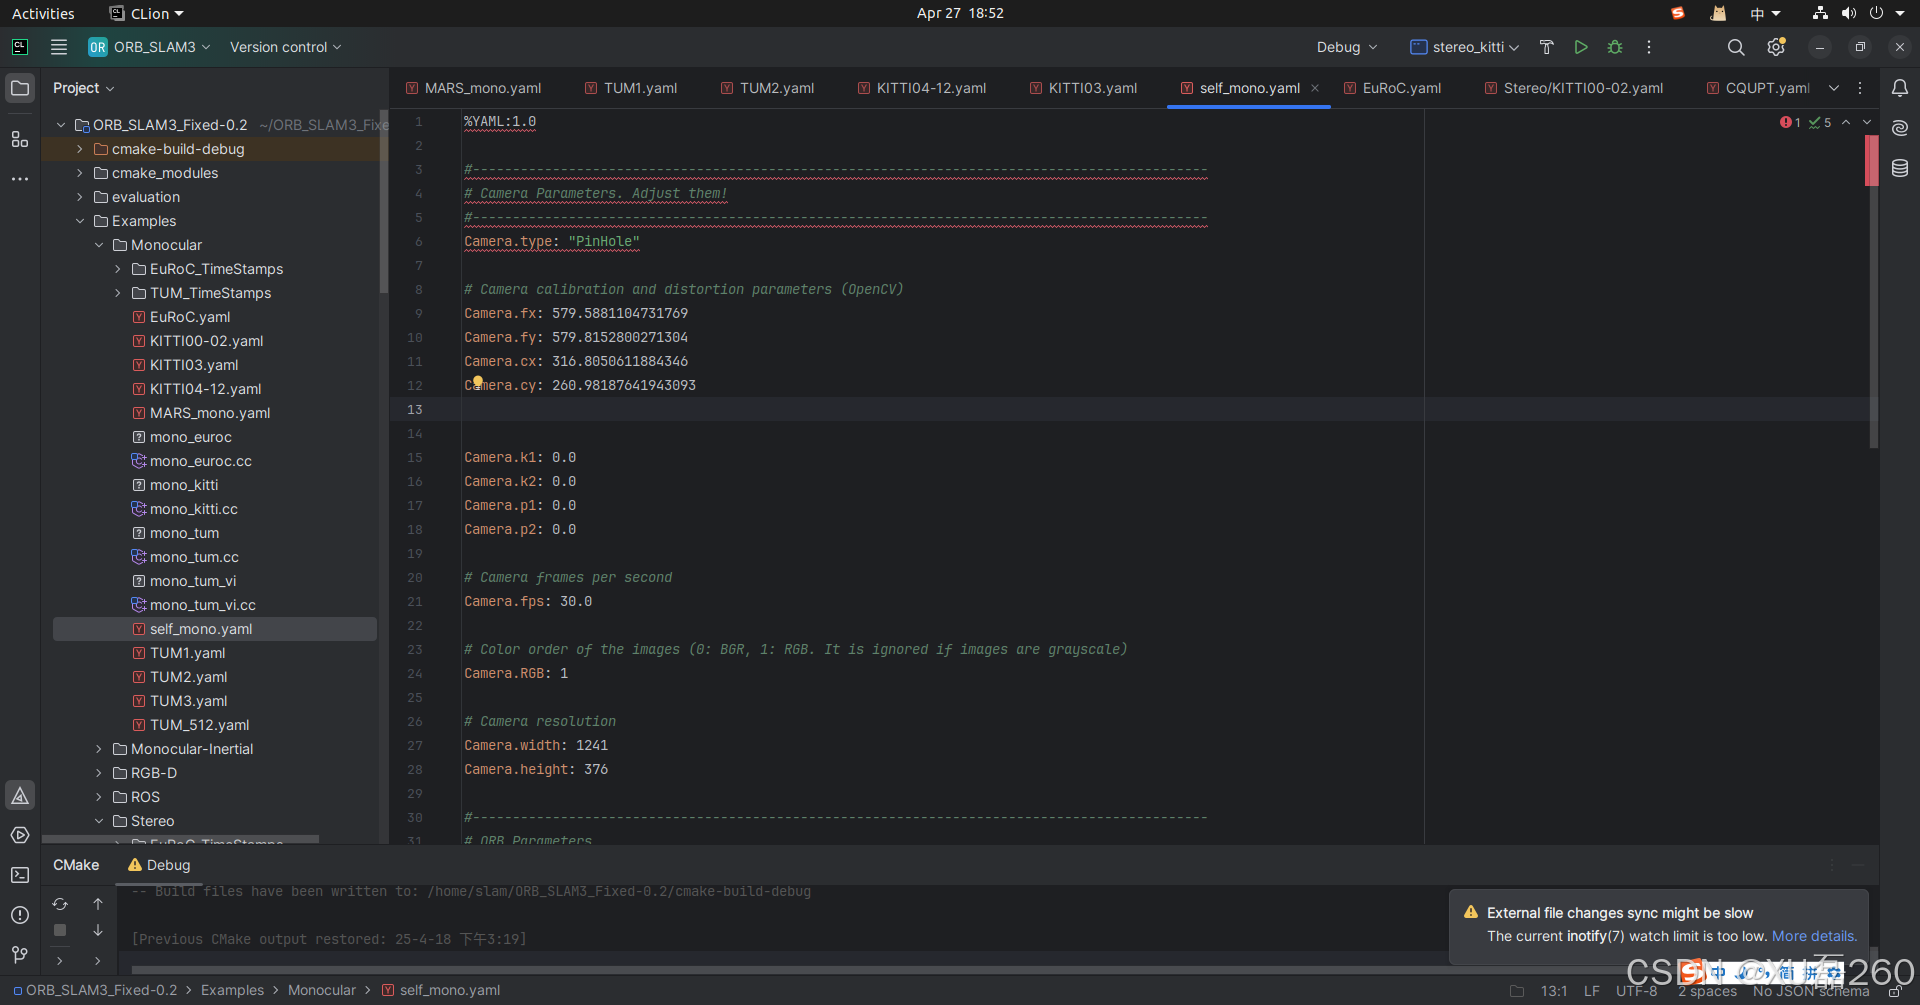Expand the cmake-build-debug folder

[80, 149]
